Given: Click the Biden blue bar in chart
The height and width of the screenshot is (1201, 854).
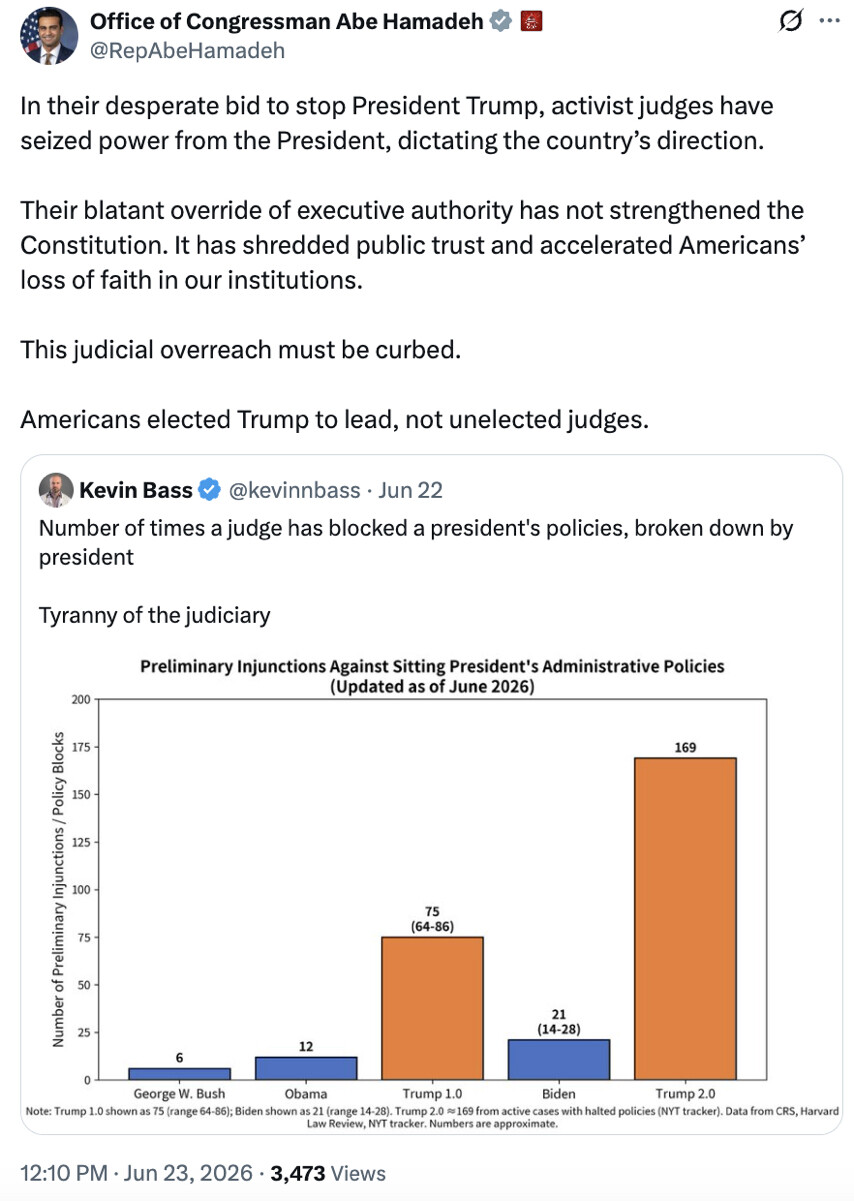Looking at the screenshot, I should tap(558, 1060).
